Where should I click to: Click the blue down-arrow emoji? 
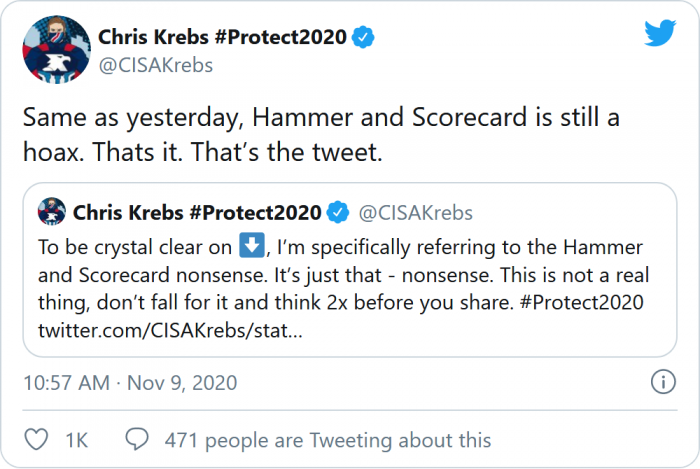pos(250,248)
